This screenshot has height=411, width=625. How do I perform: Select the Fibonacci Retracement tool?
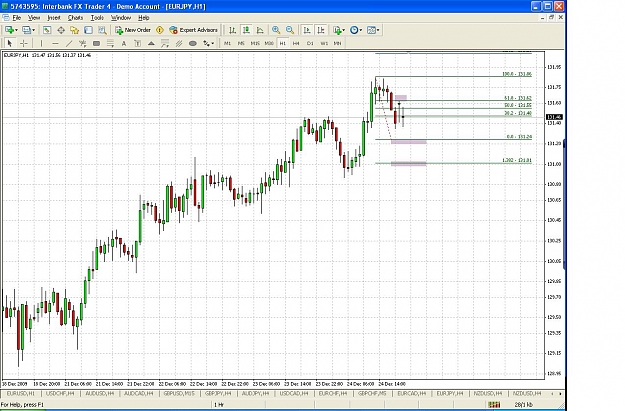click(x=110, y=43)
